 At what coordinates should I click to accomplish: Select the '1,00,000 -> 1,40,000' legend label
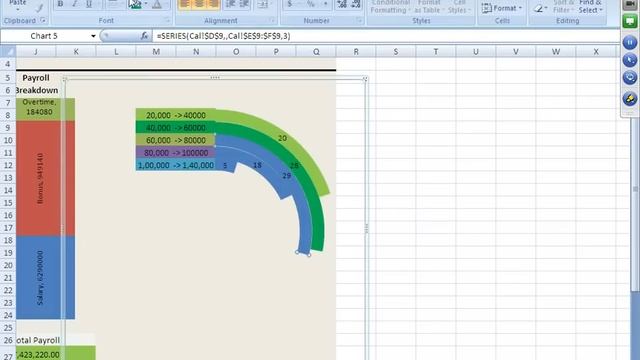pos(176,165)
